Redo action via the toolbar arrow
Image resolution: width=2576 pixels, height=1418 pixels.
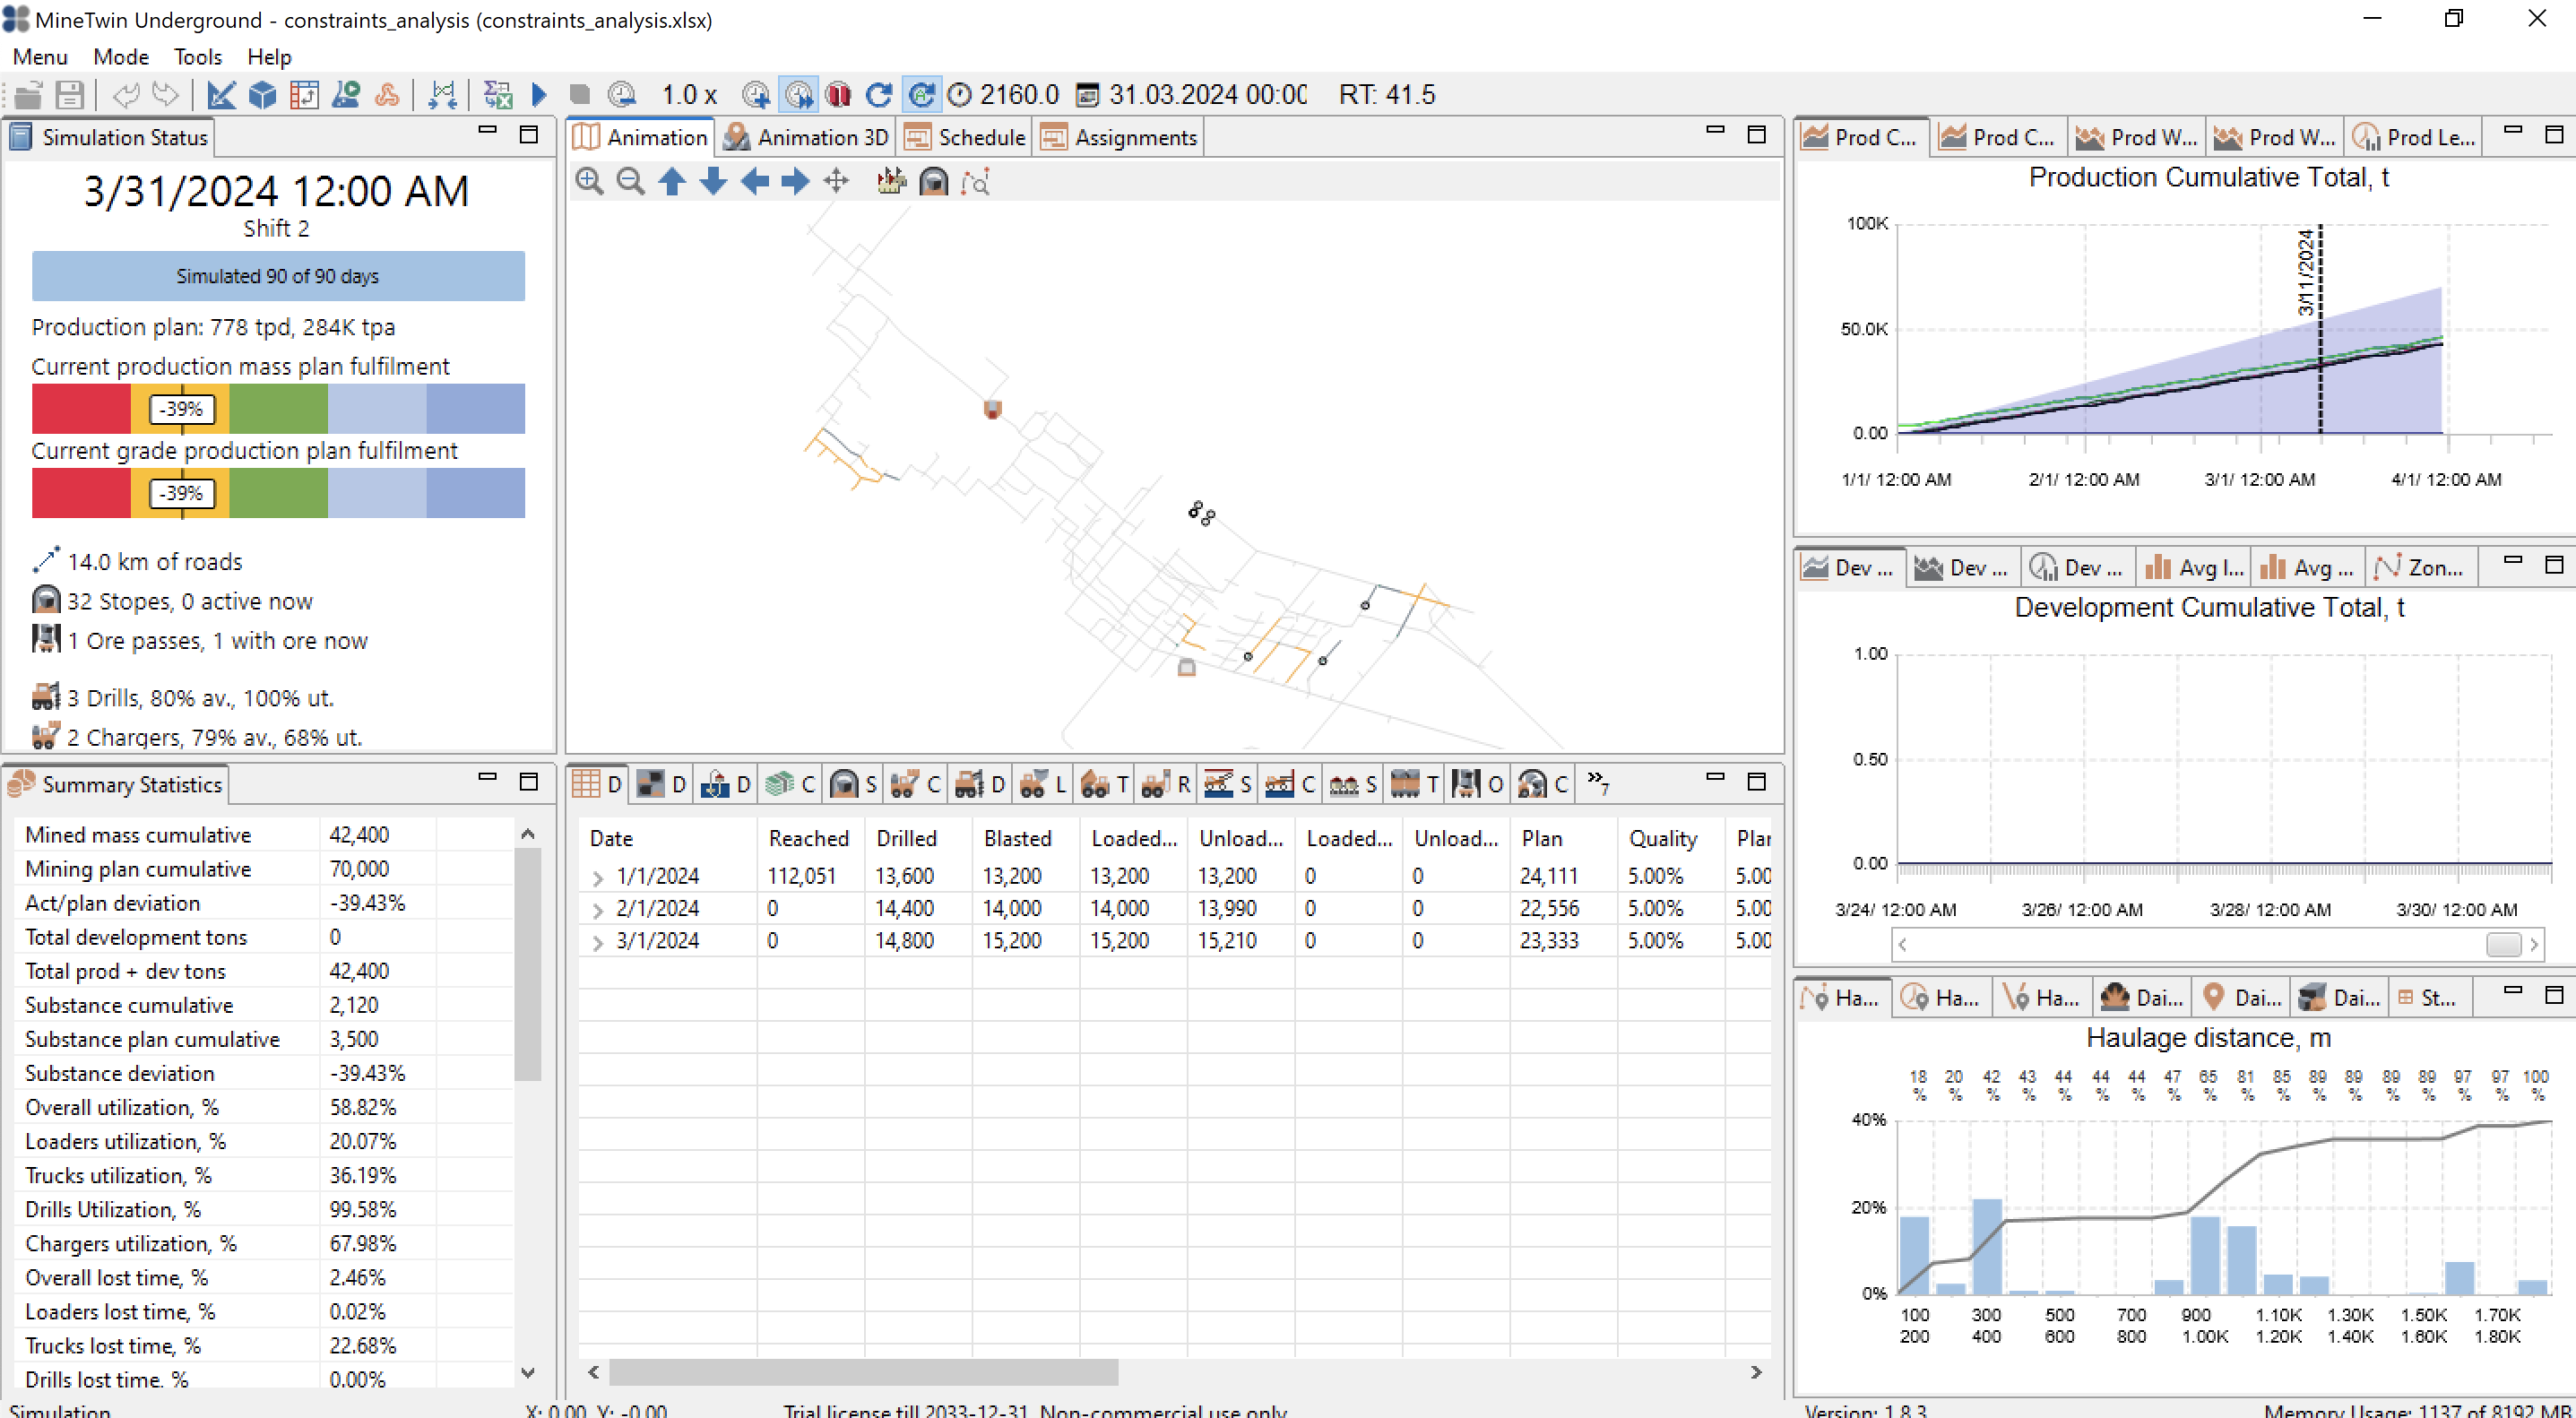pos(165,95)
